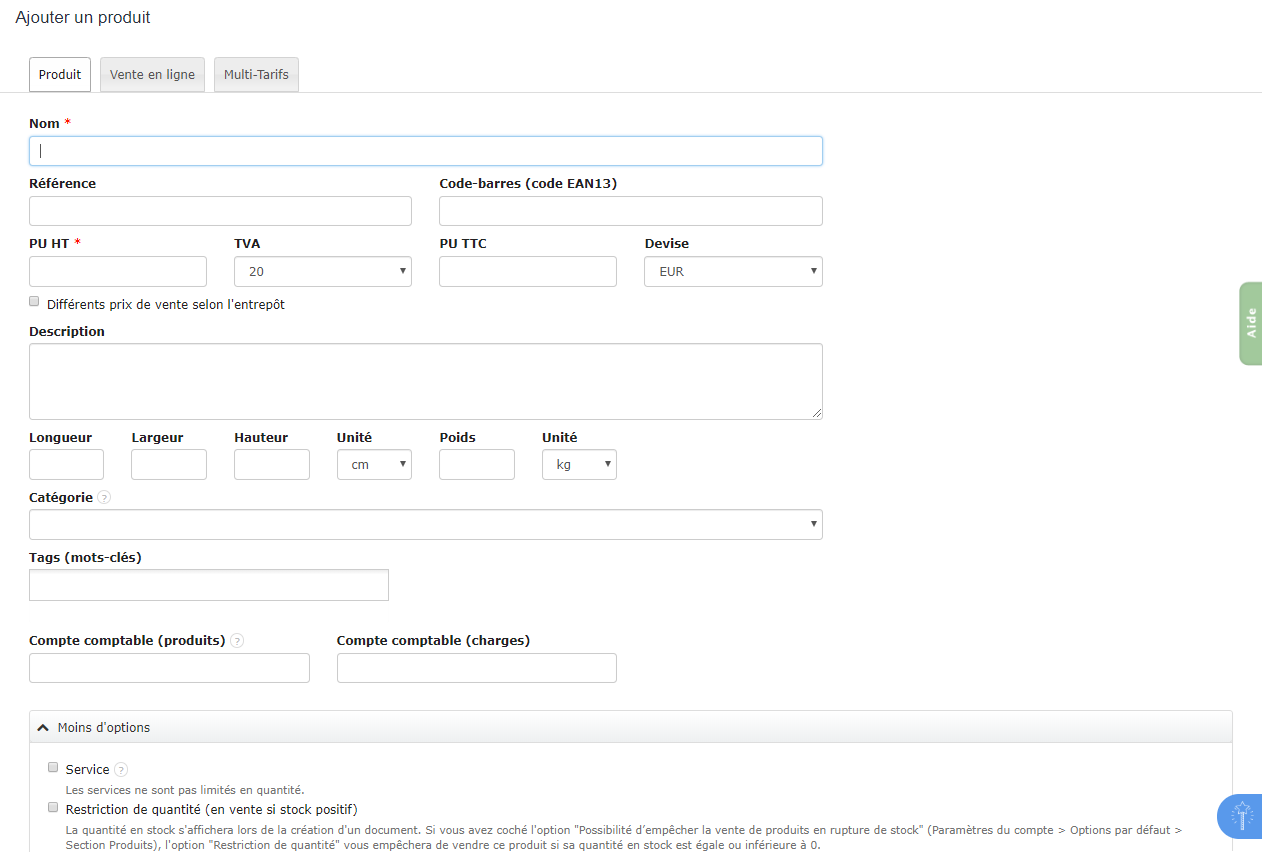The image size is (1262, 862).
Task: Open the weight Unité dropdown showing kg
Action: tap(579, 464)
